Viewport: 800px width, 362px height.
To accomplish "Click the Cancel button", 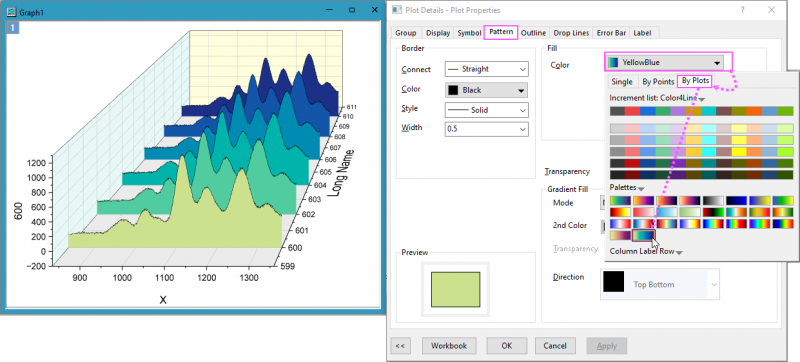I will tap(555, 346).
